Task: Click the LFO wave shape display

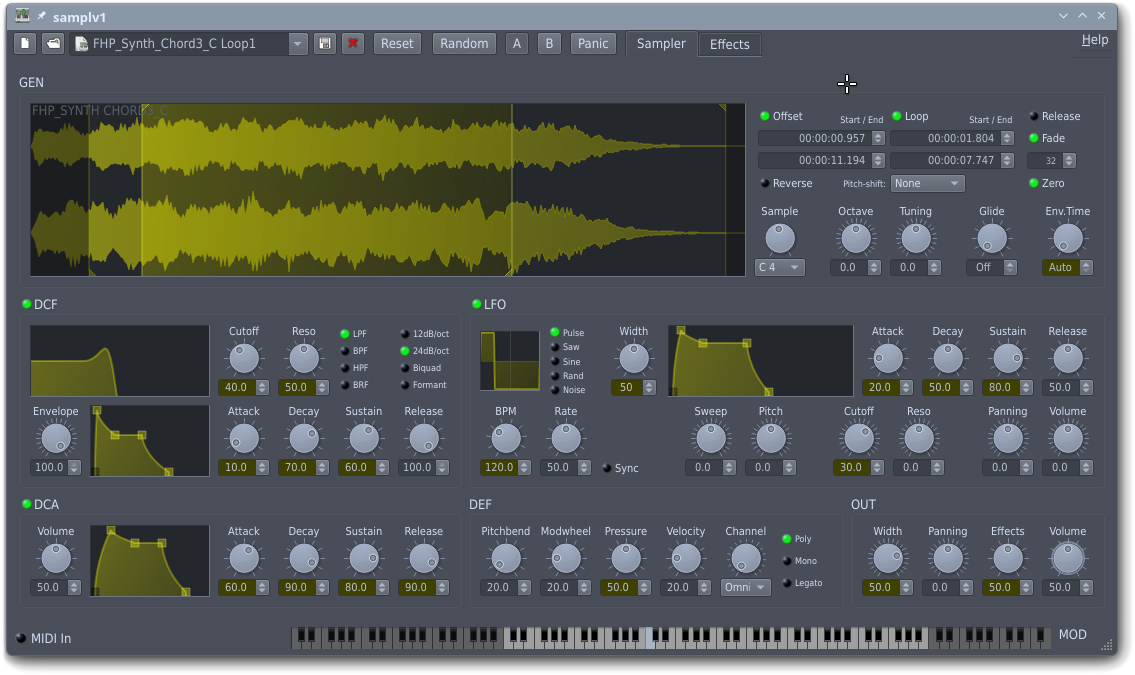Action: point(510,361)
